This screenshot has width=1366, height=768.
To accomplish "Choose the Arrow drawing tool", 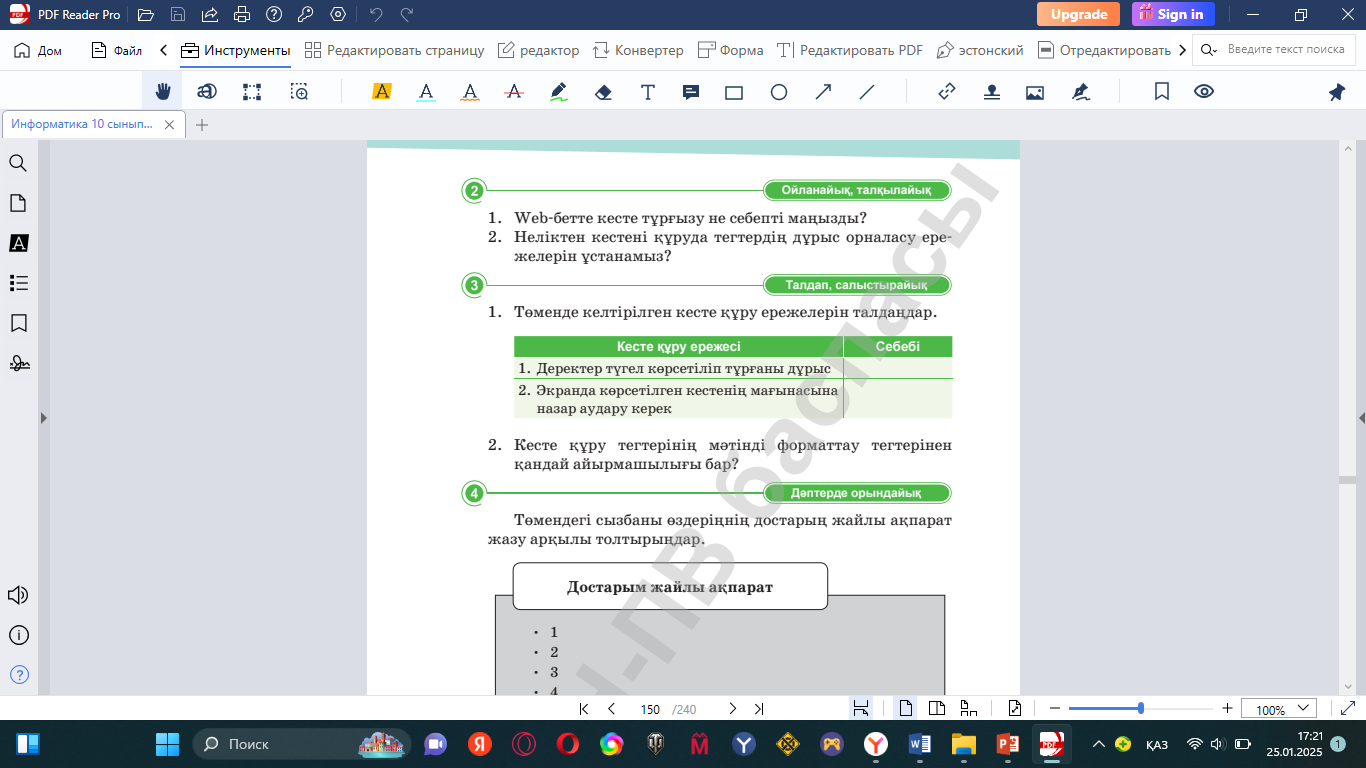I will click(823, 92).
